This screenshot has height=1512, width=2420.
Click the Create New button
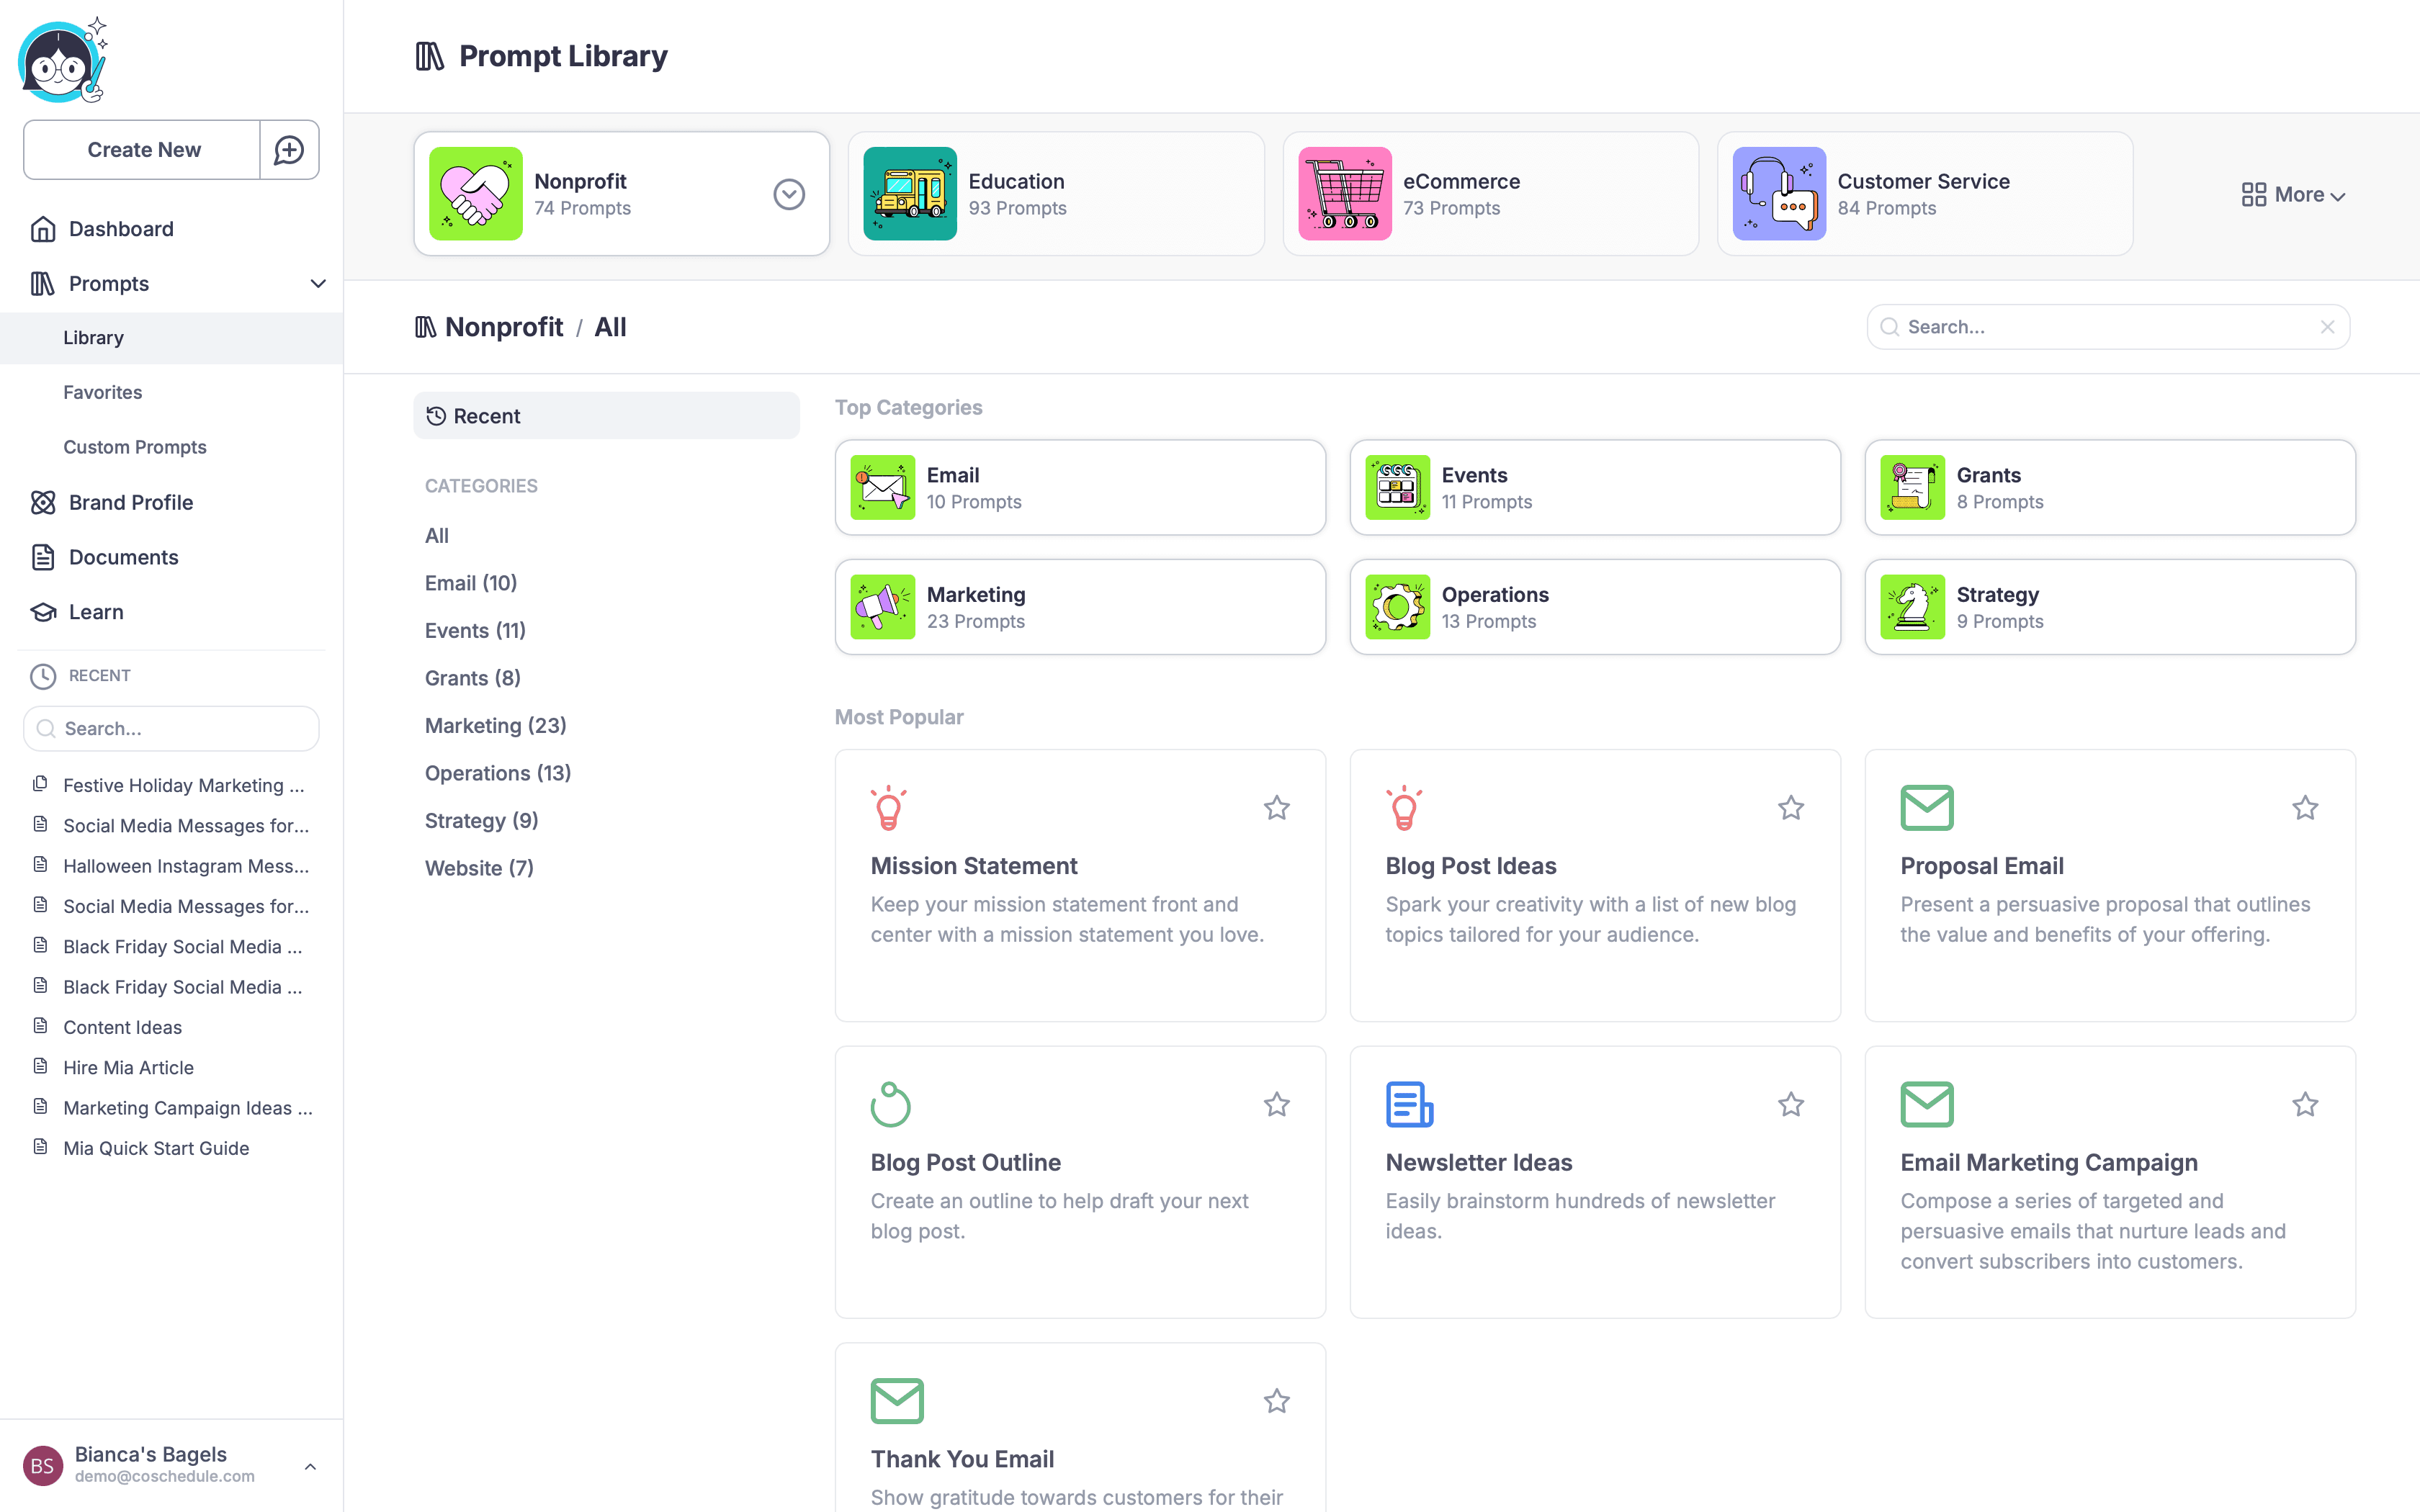[x=143, y=150]
